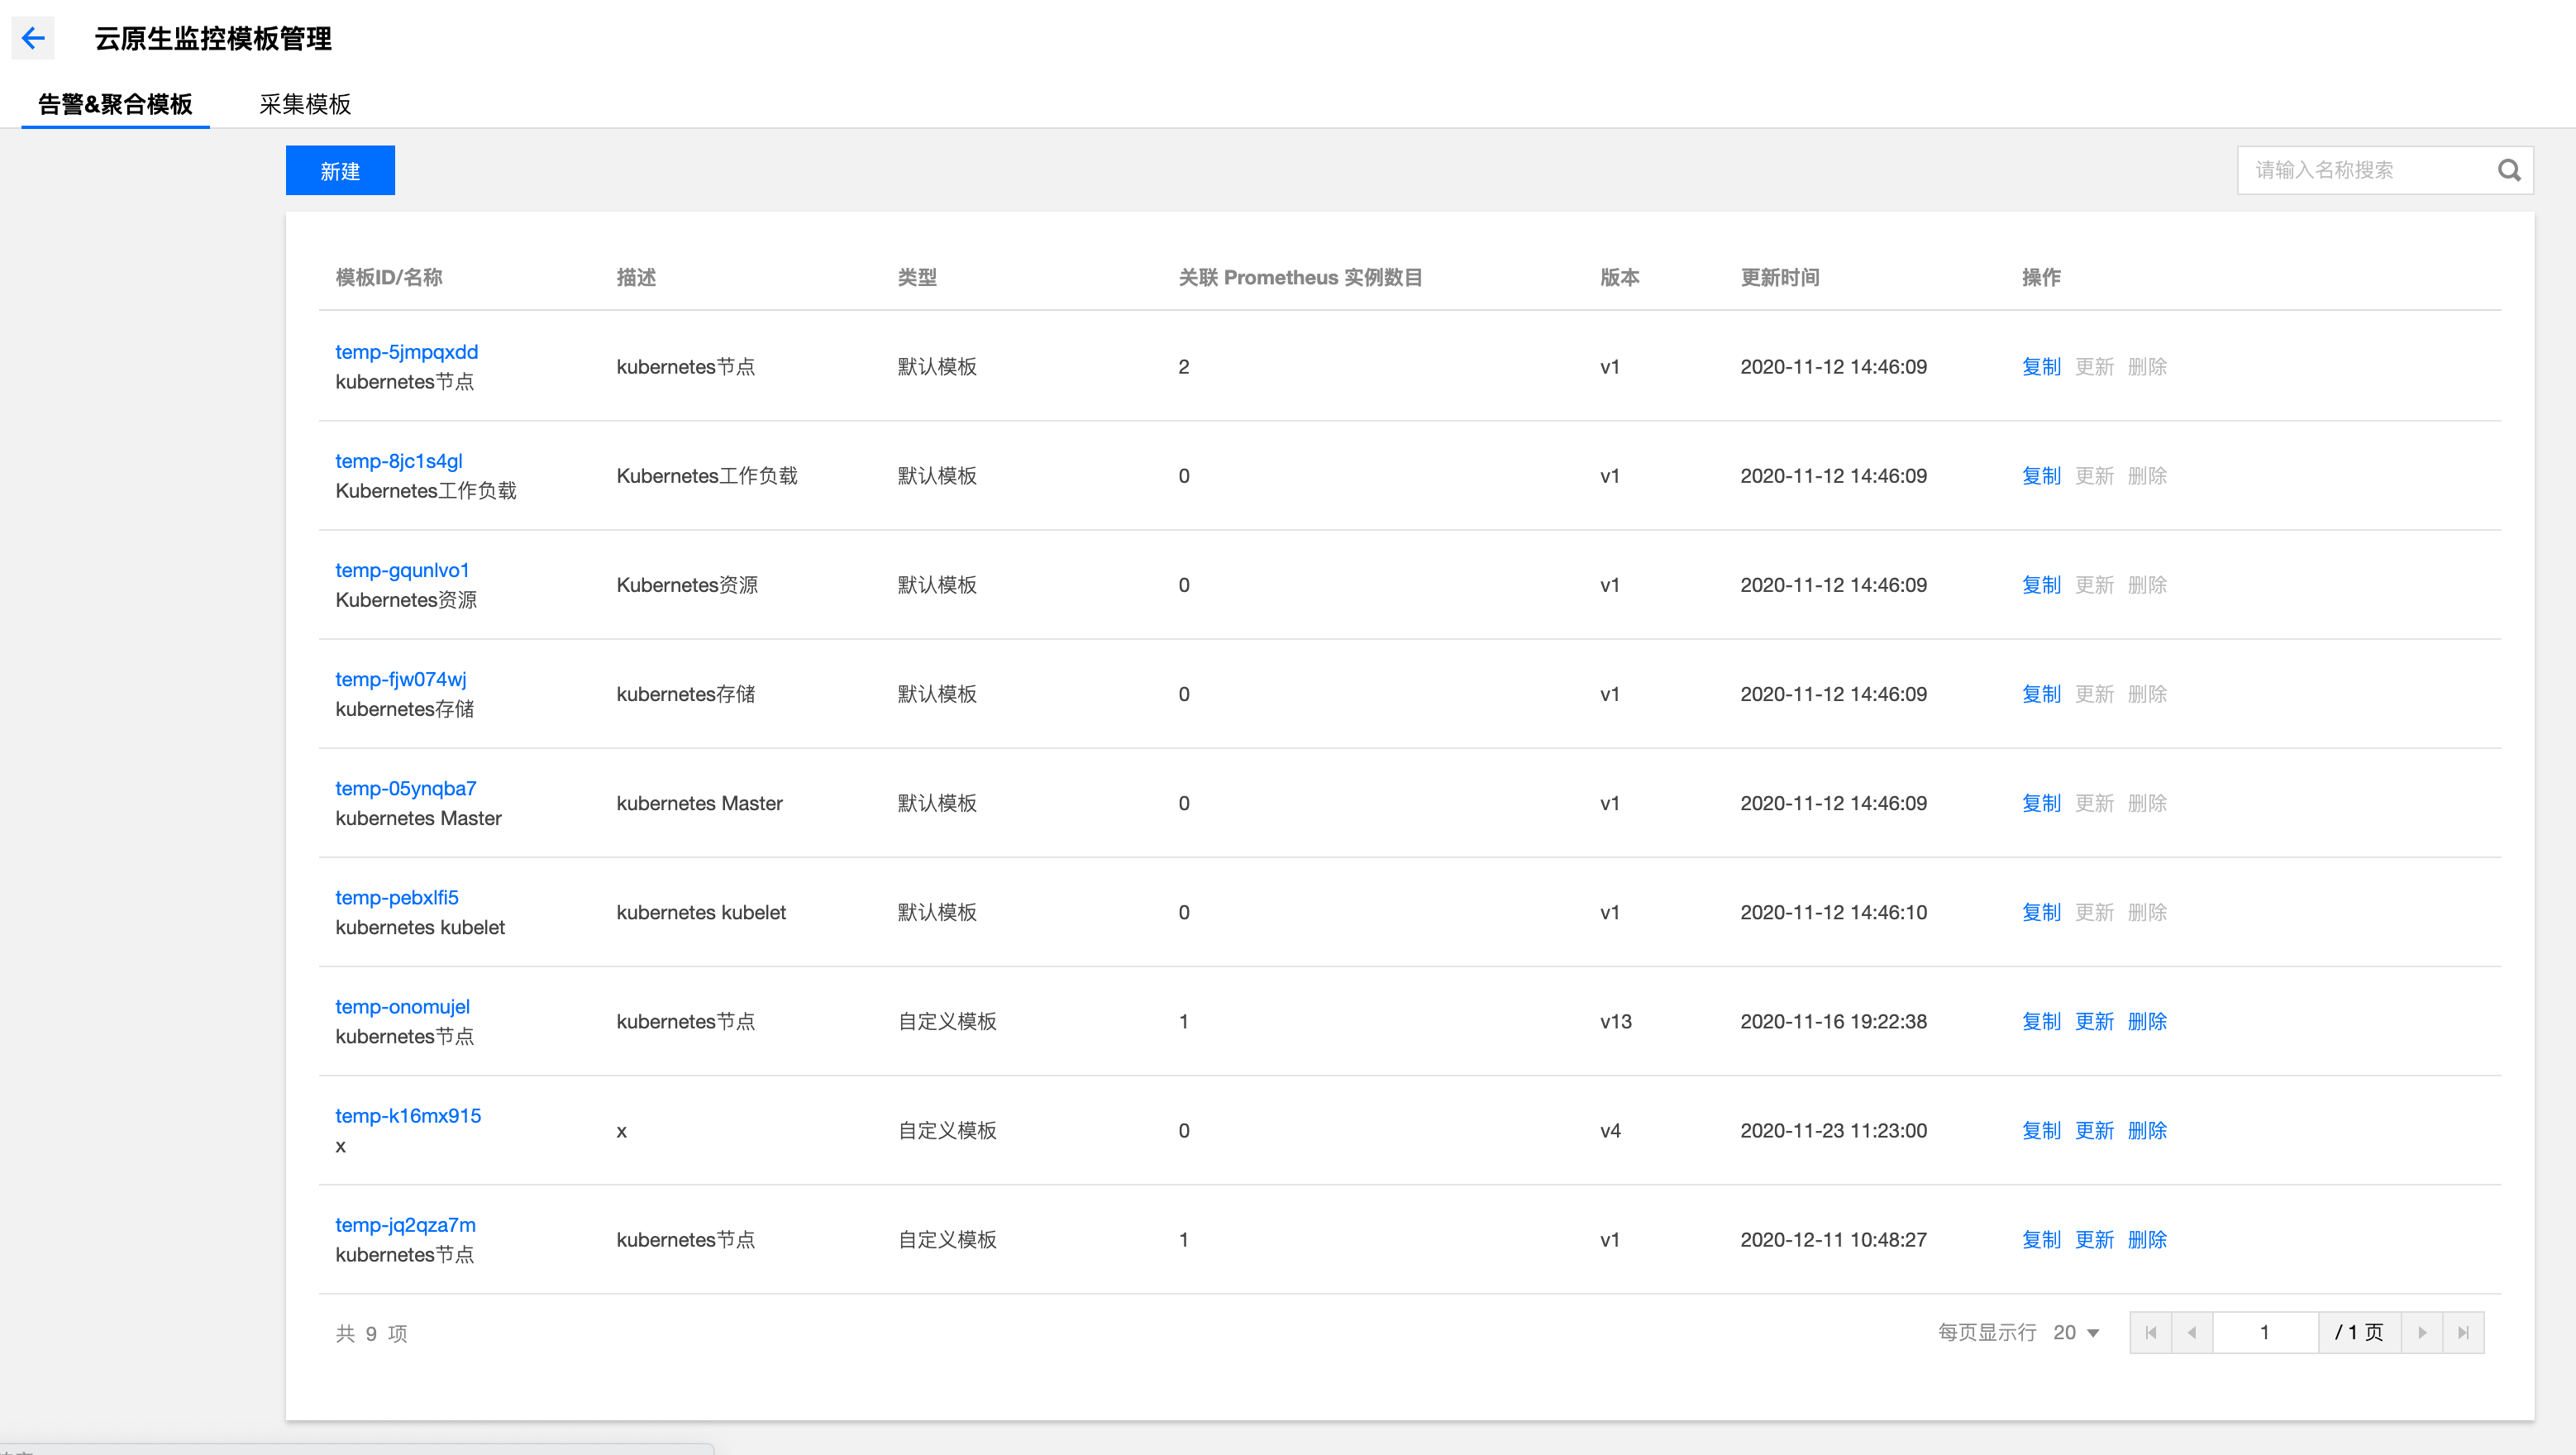
Task: Click the 新建 button
Action: coord(340,171)
